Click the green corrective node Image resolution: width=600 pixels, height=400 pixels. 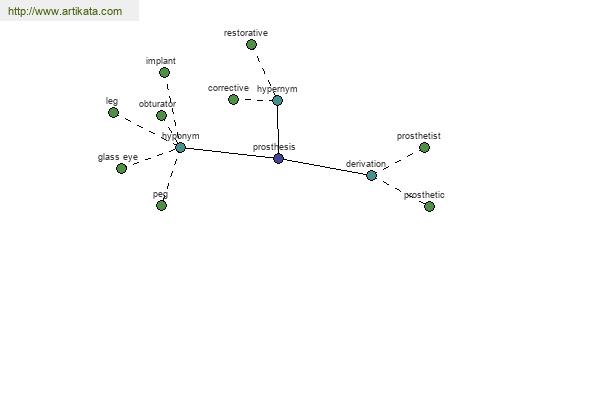coord(233,100)
